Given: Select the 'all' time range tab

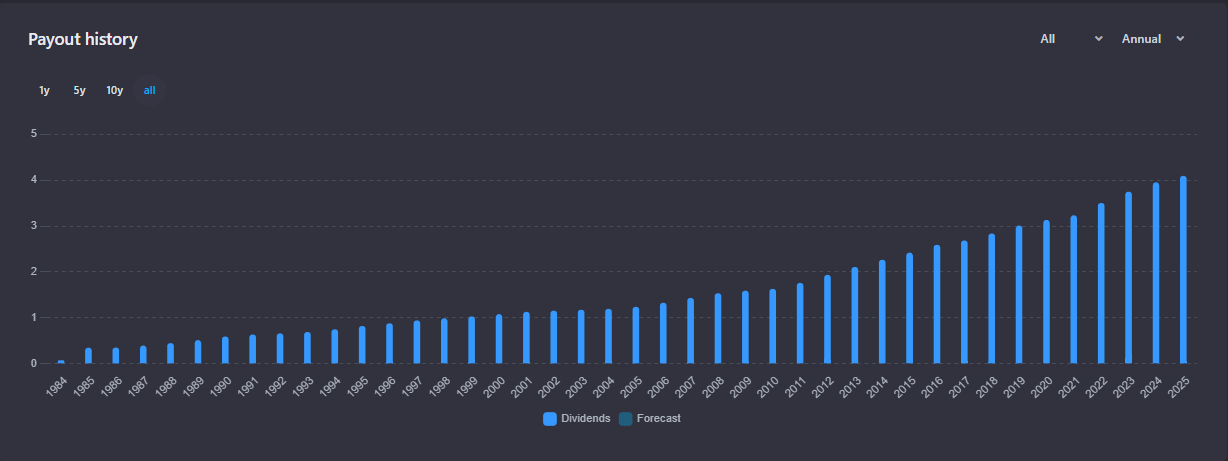Looking at the screenshot, I should tap(149, 91).
